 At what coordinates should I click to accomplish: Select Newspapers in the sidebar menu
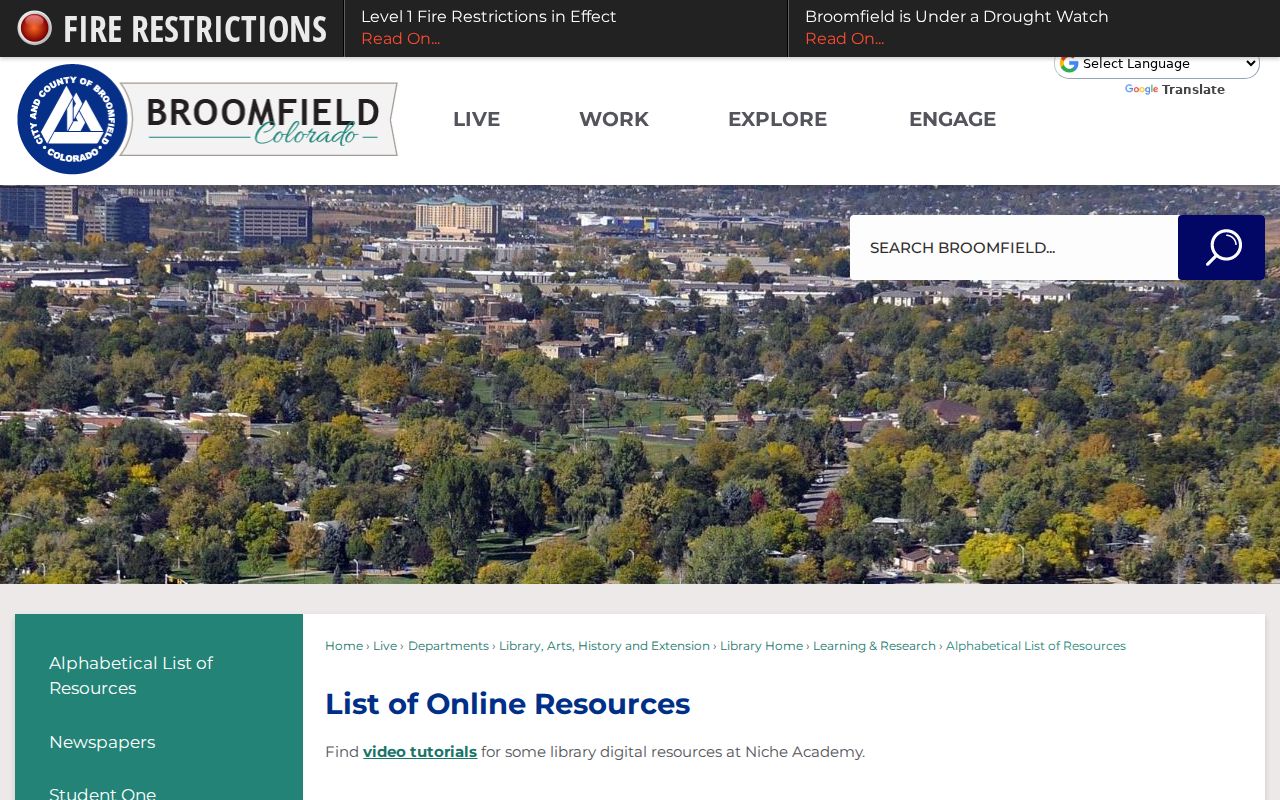pos(102,742)
